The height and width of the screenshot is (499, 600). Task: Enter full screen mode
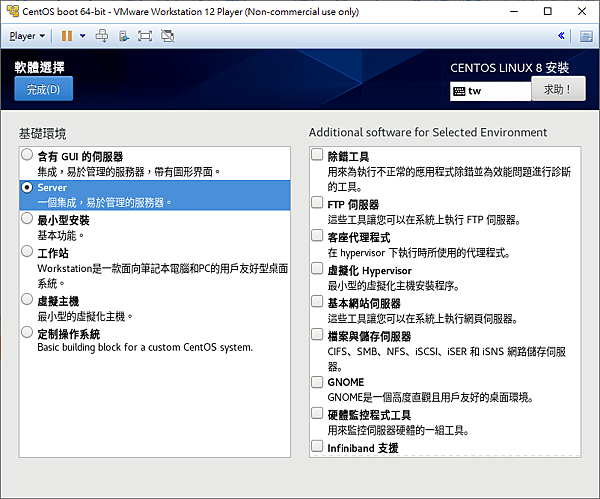coord(145,36)
